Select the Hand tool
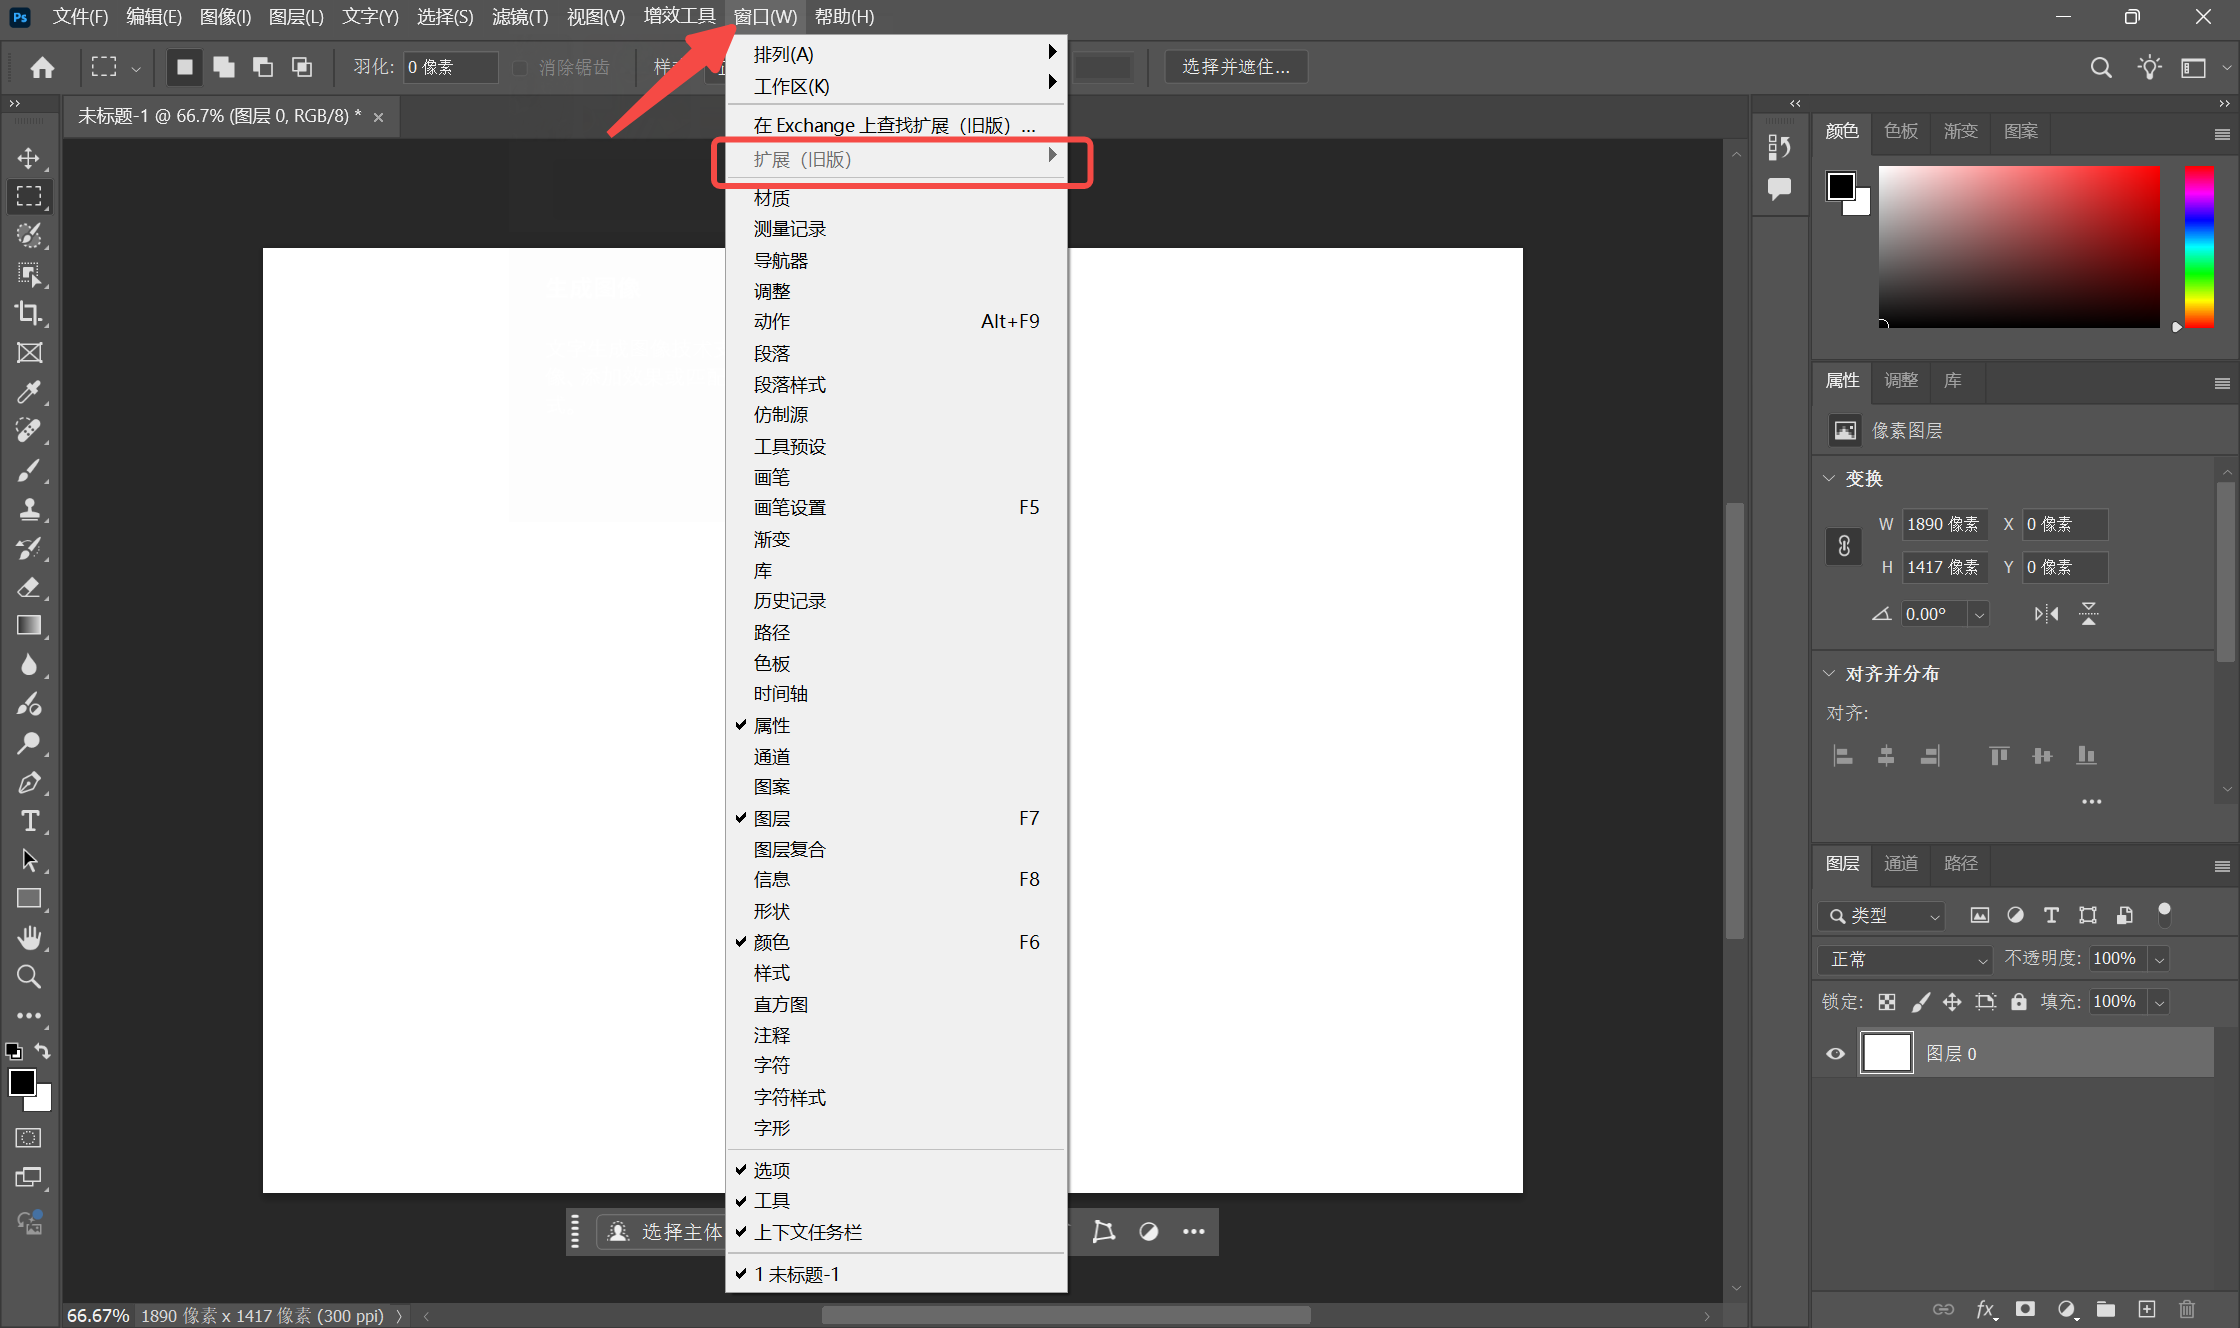The height and width of the screenshot is (1328, 2240). (29, 937)
